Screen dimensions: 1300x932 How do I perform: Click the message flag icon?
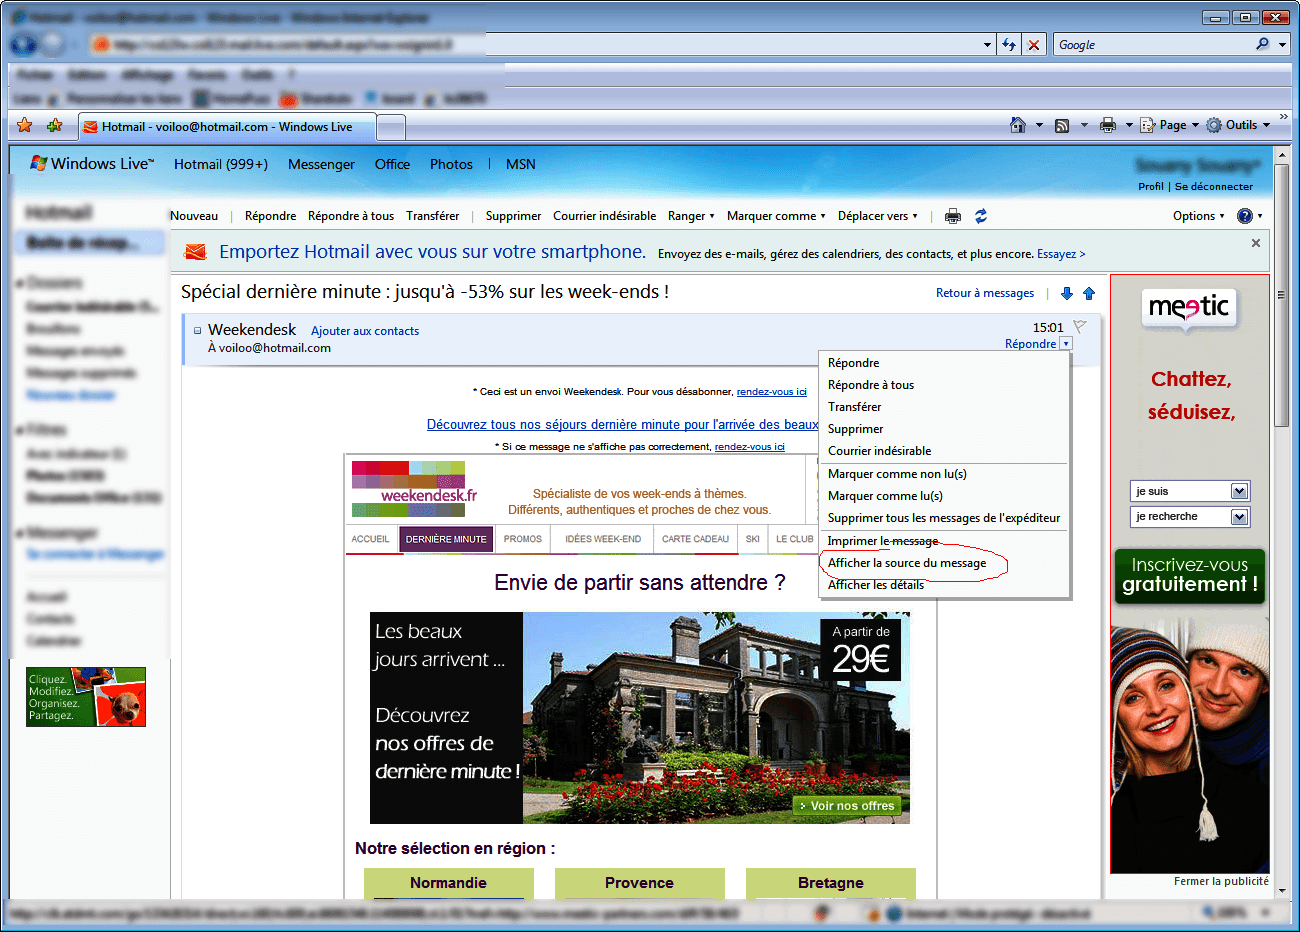[1079, 326]
